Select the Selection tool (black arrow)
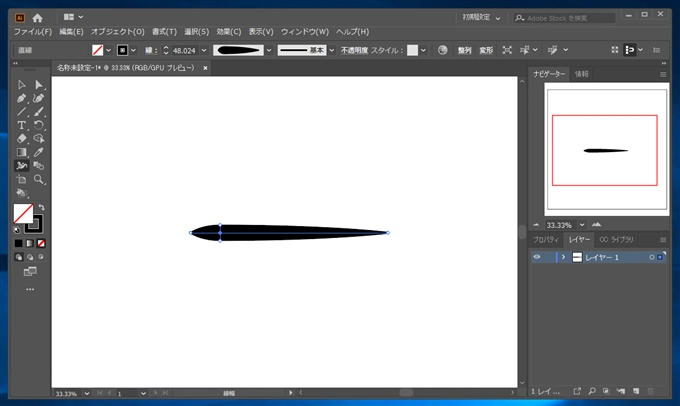This screenshot has width=680, height=406. 21,85
